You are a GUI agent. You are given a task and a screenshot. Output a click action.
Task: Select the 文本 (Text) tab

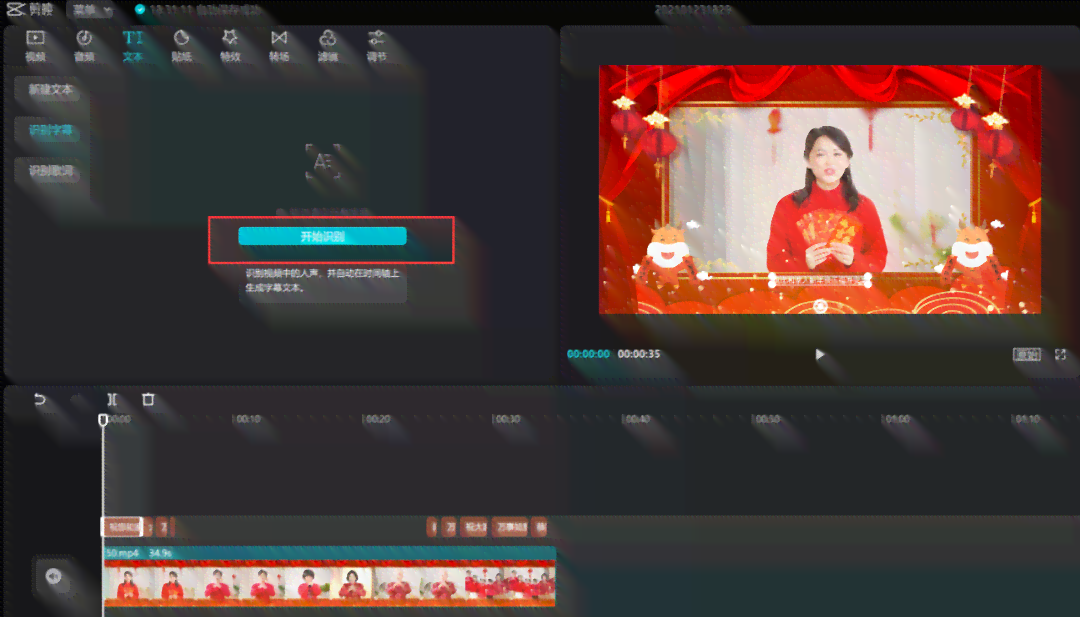133,45
